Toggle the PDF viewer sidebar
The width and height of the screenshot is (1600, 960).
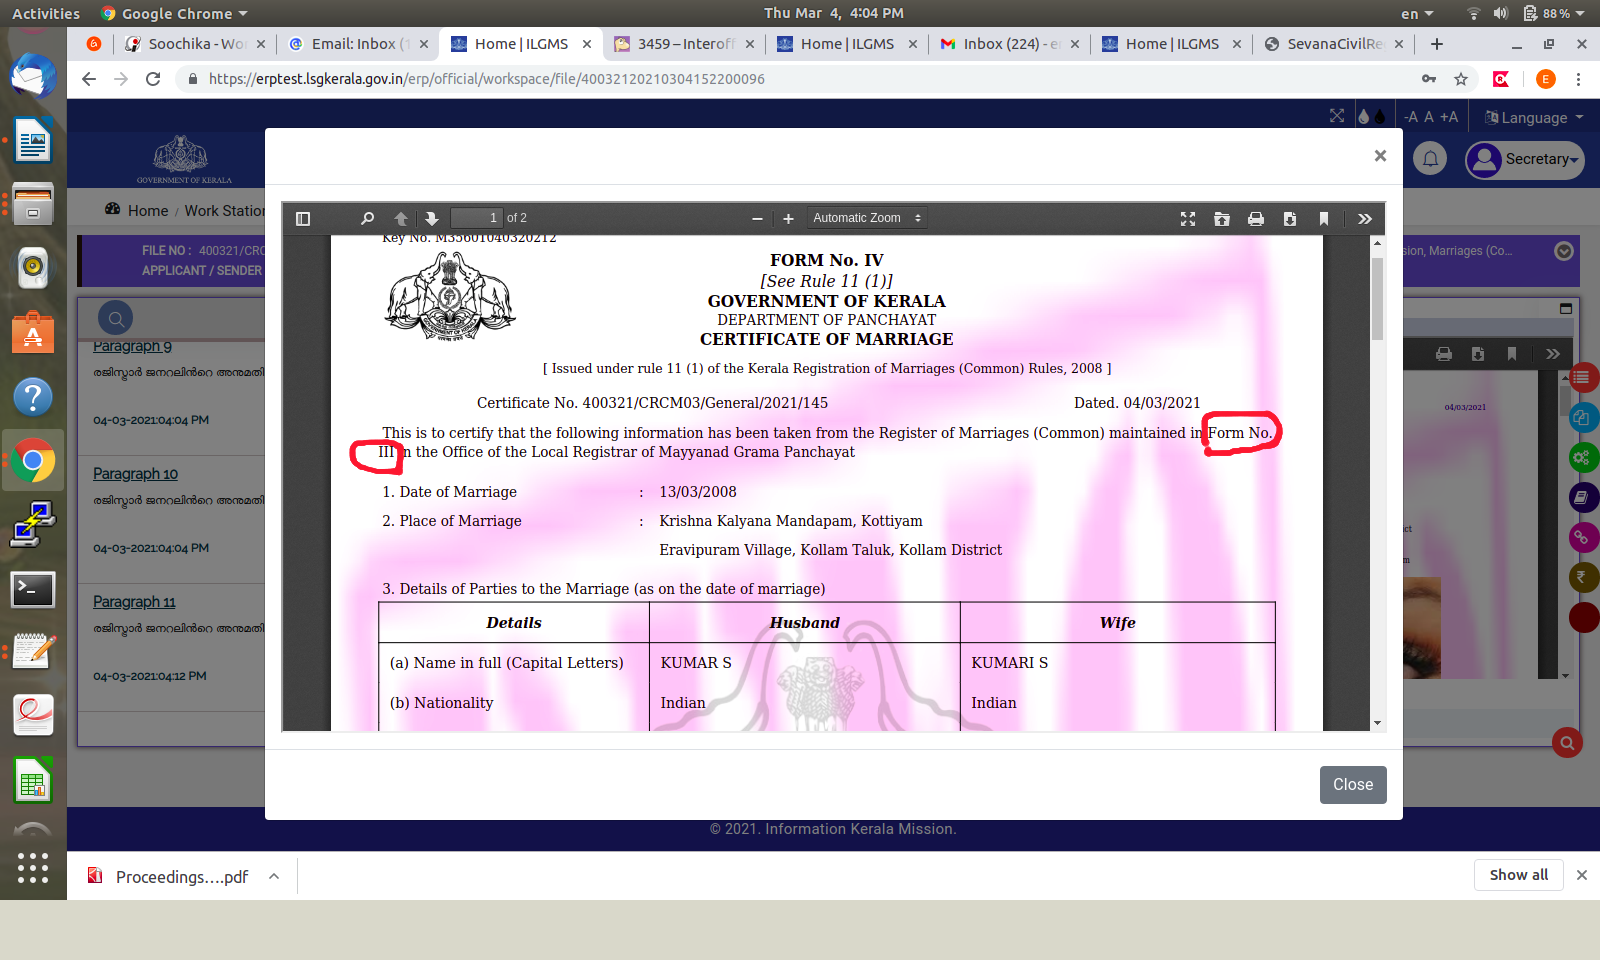tap(303, 219)
